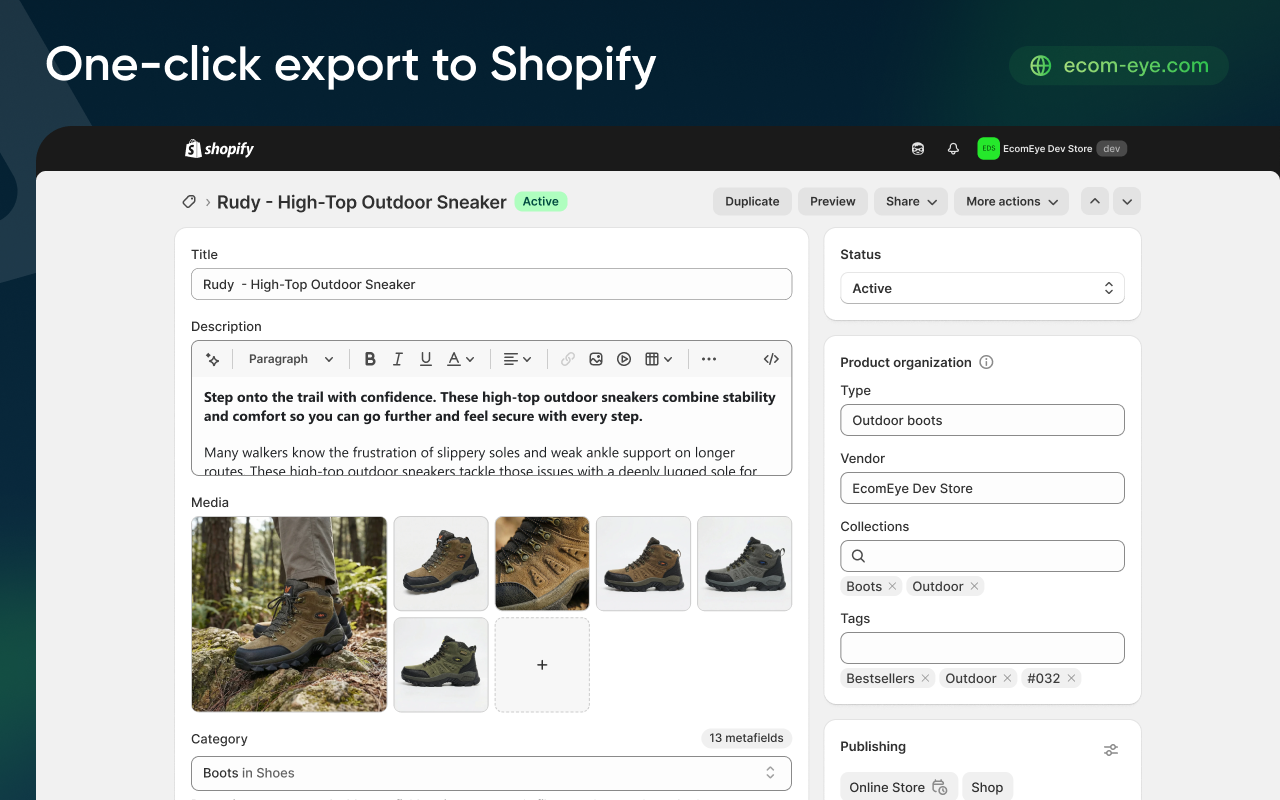Remove the #032 tag
The height and width of the screenshot is (800, 1280).
click(x=1071, y=678)
